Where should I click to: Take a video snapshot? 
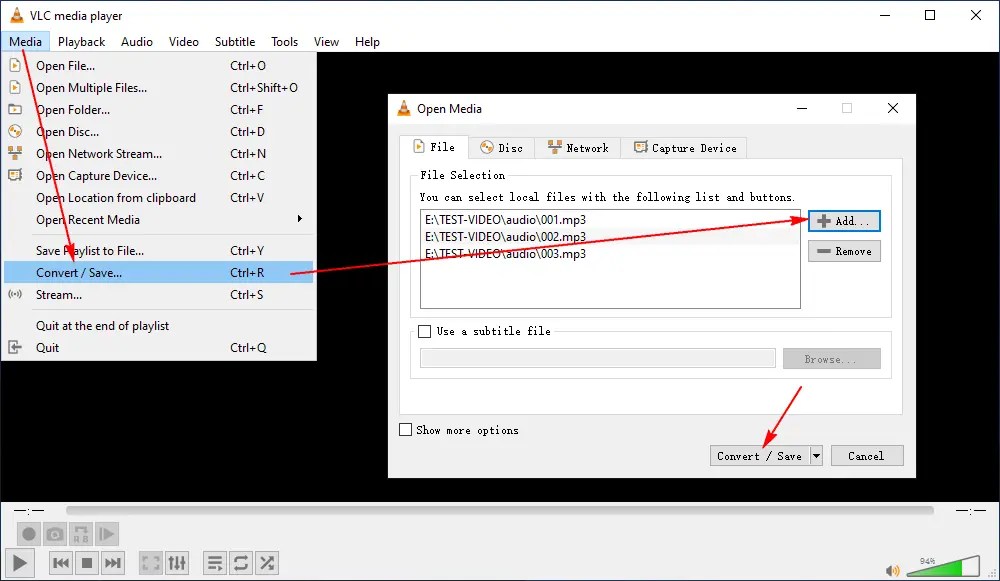click(x=55, y=534)
